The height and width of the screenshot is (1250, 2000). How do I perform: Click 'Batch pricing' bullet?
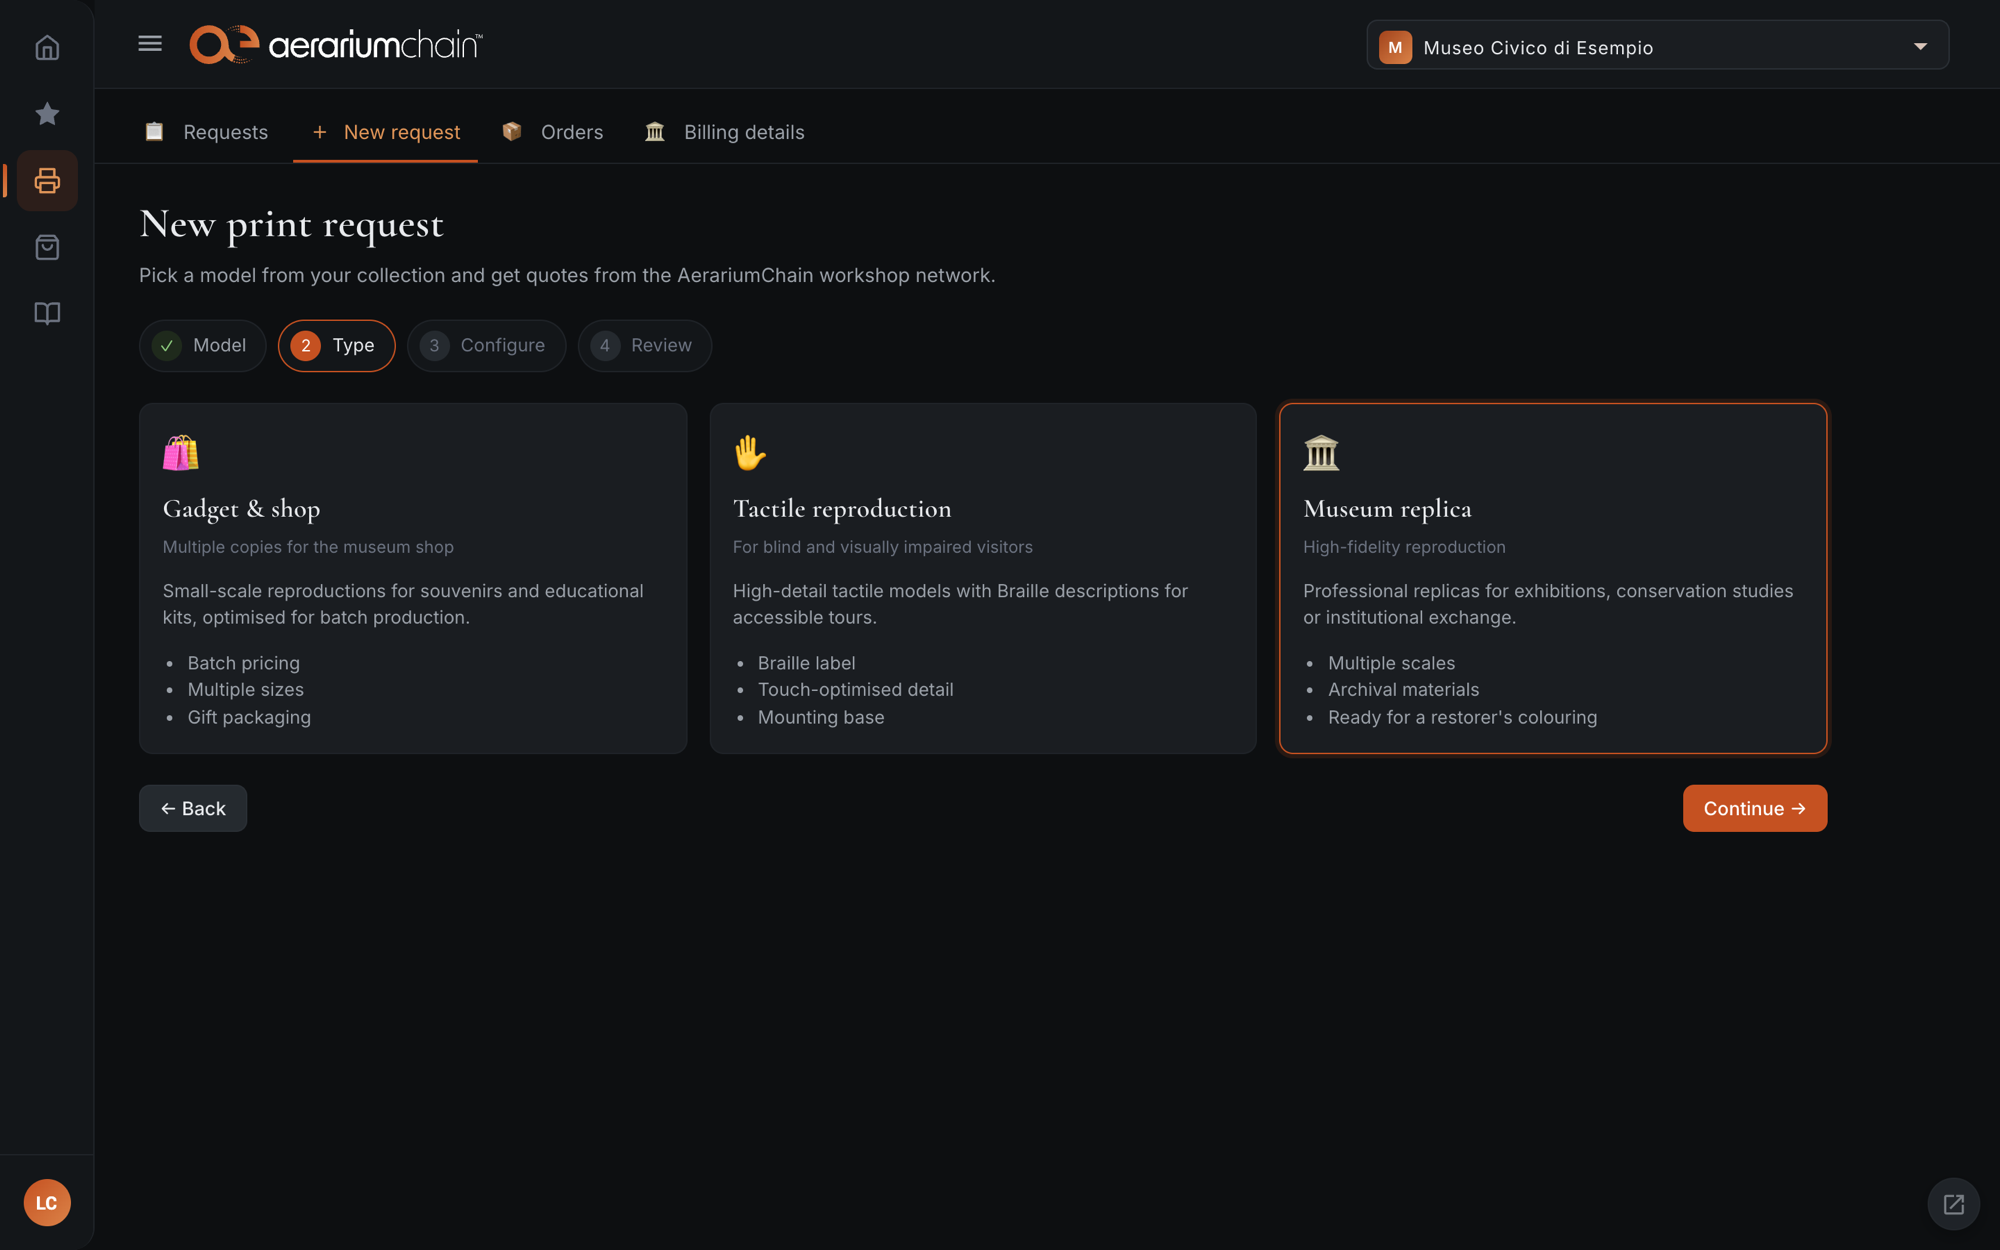click(x=244, y=663)
